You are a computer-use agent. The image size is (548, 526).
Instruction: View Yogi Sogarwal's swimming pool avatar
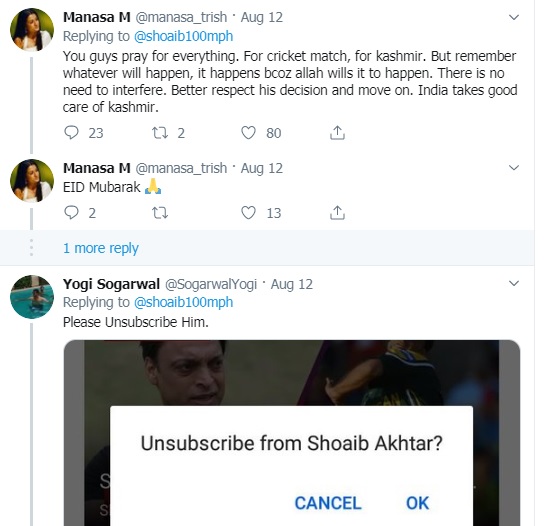point(32,297)
